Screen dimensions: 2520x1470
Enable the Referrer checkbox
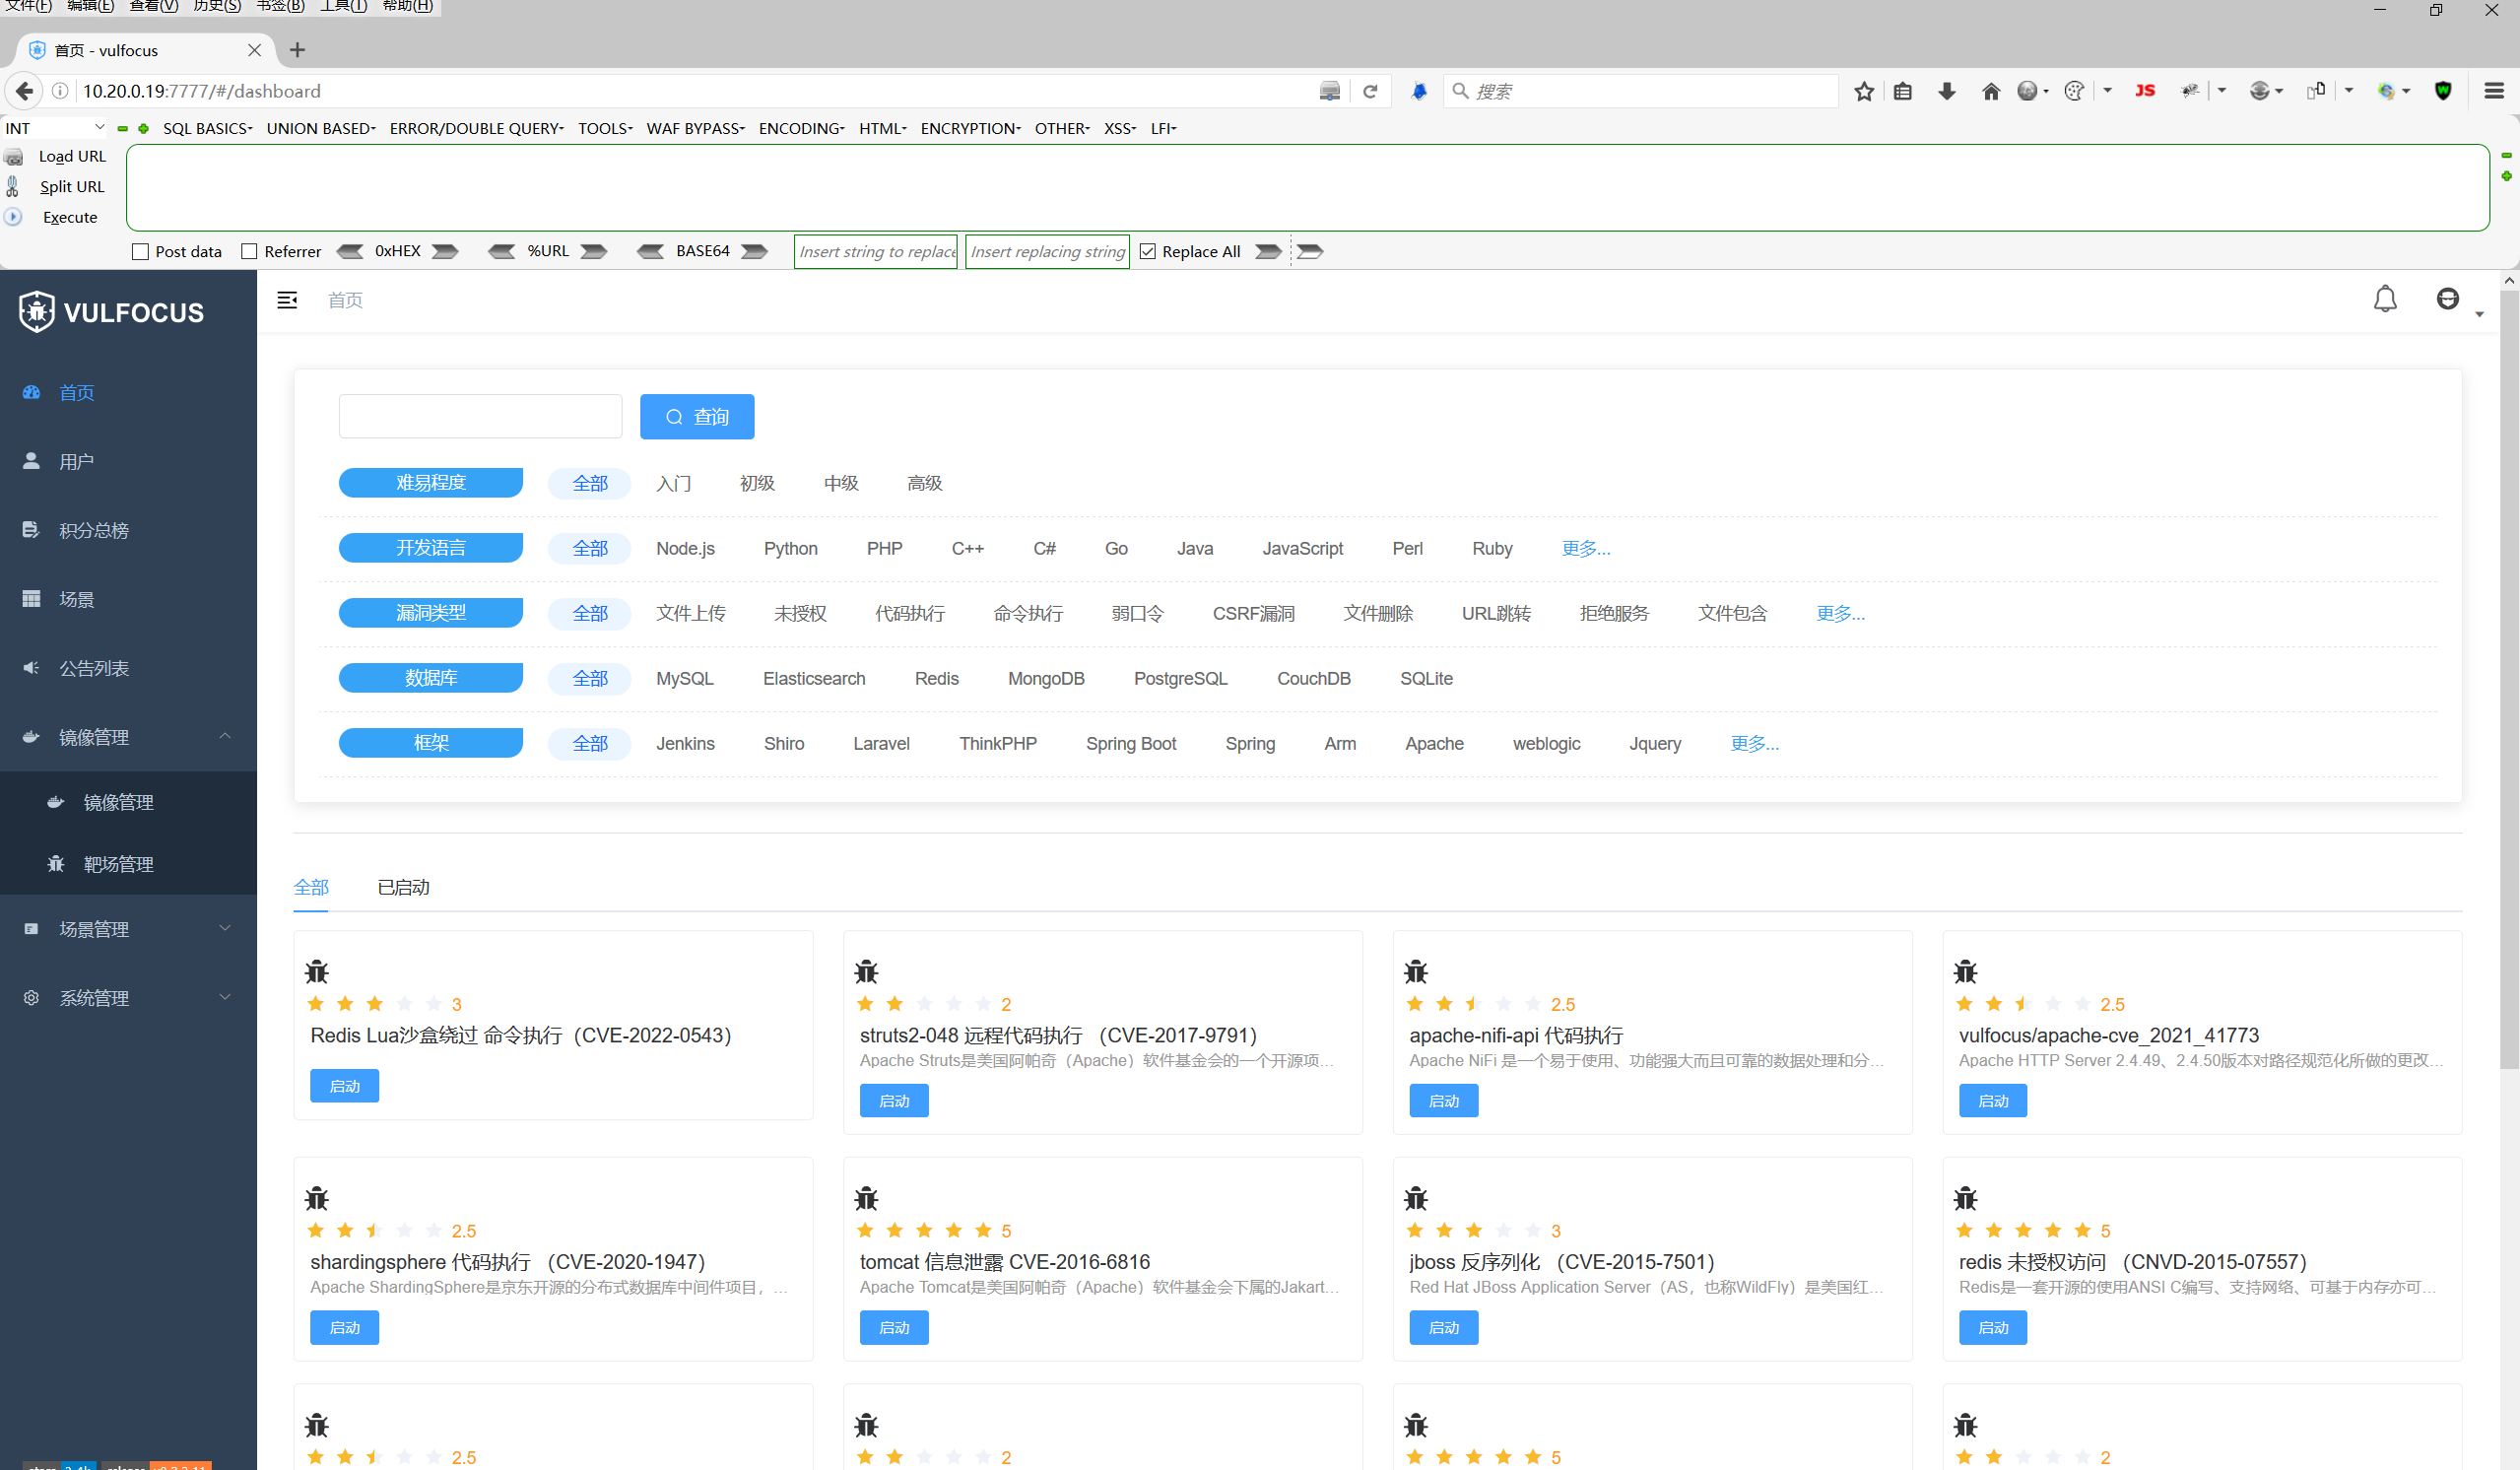[x=250, y=252]
